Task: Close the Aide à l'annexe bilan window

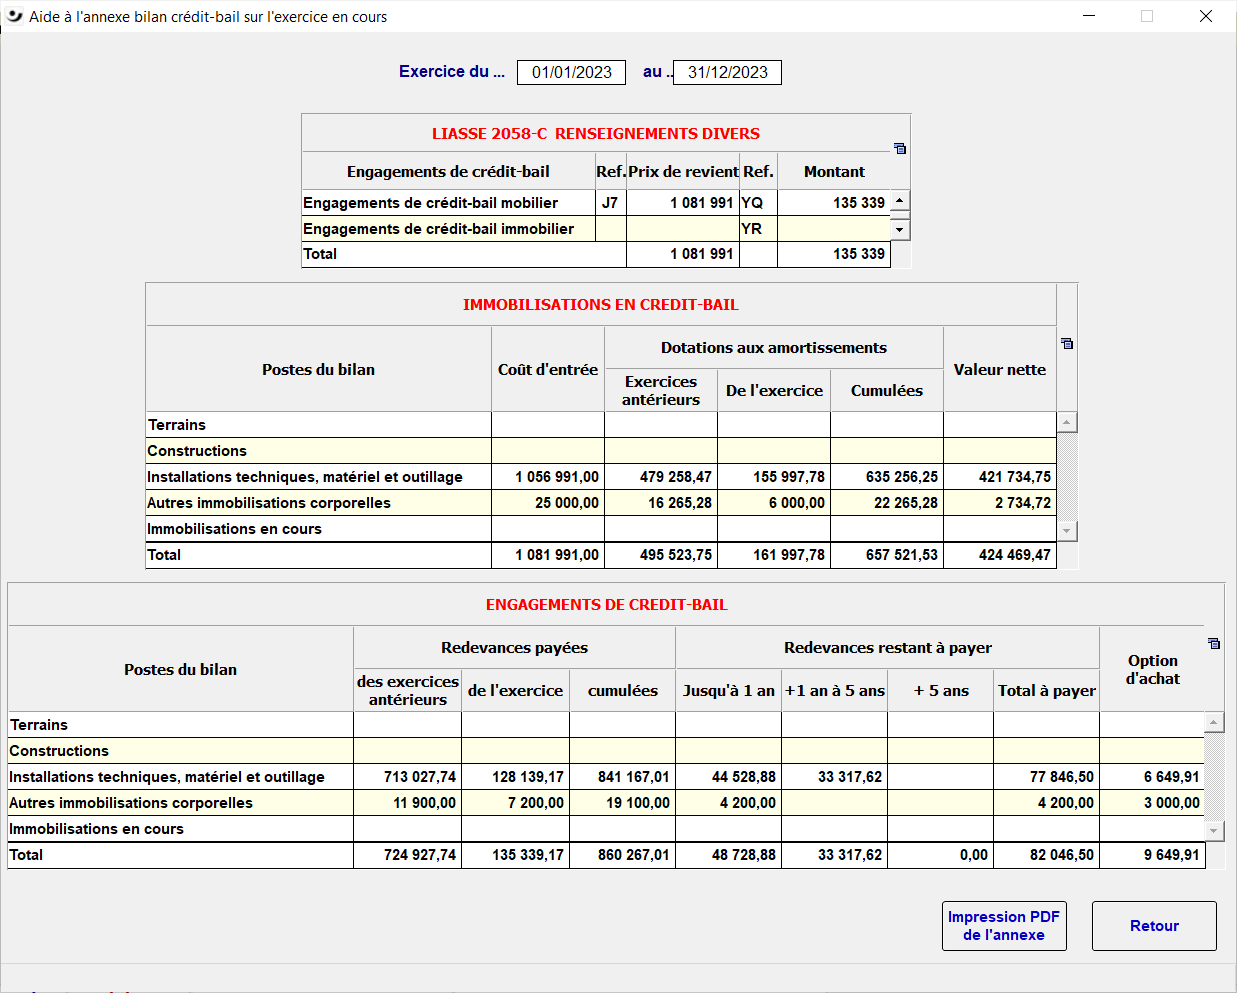Action: (x=1206, y=16)
